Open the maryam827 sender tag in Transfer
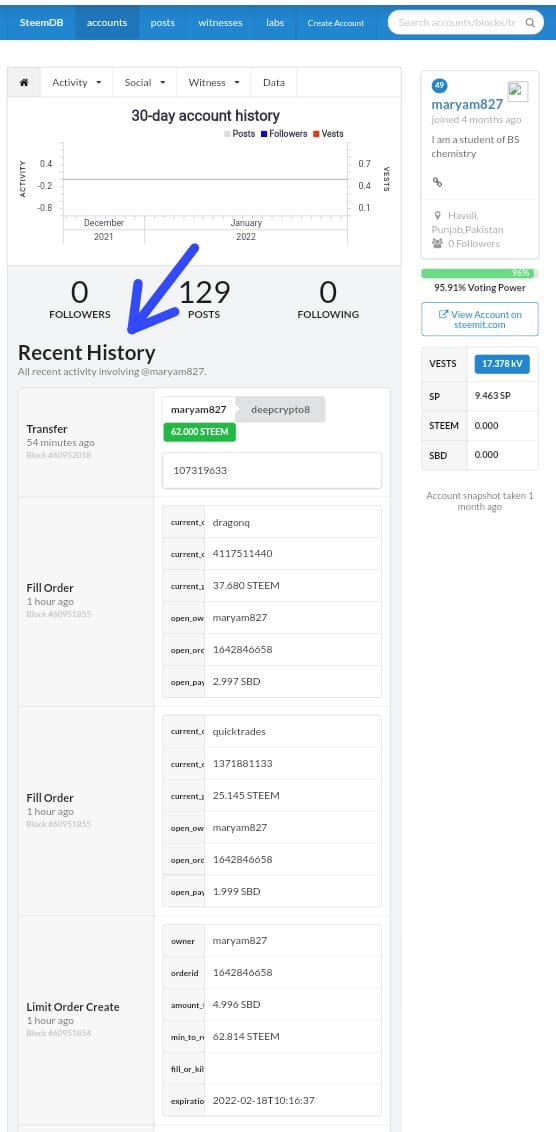This screenshot has width=556, height=1132. (199, 409)
